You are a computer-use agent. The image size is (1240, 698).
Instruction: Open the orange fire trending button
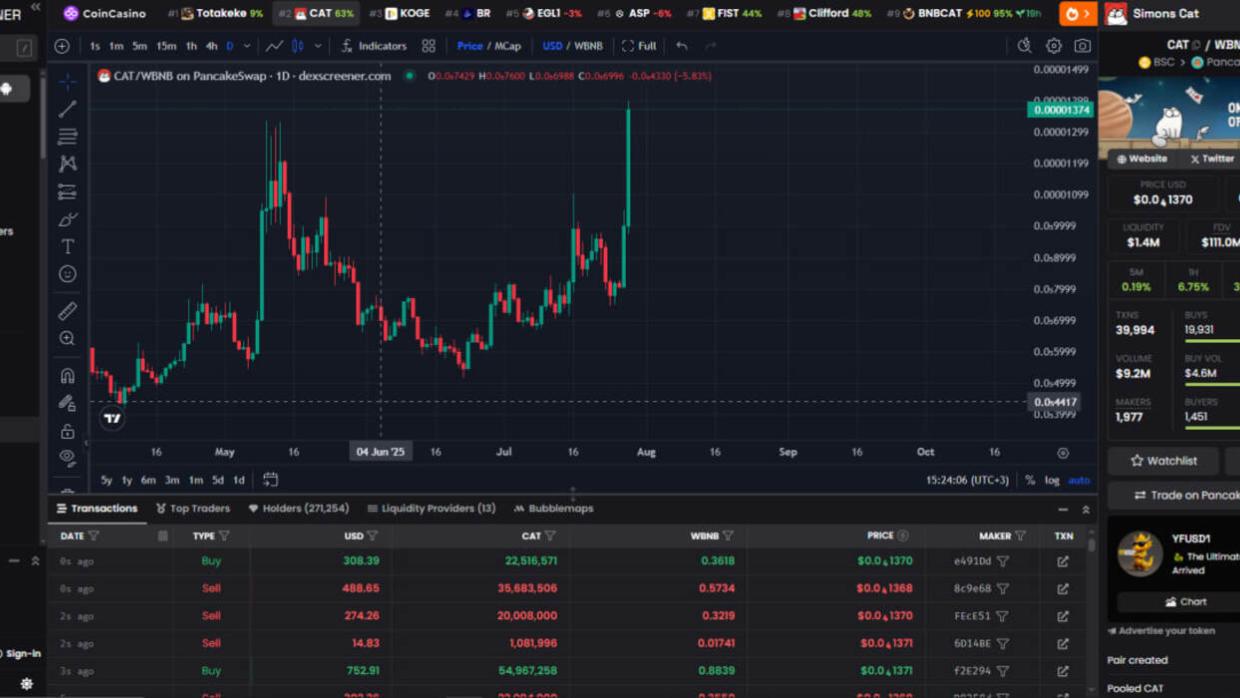(x=1077, y=14)
